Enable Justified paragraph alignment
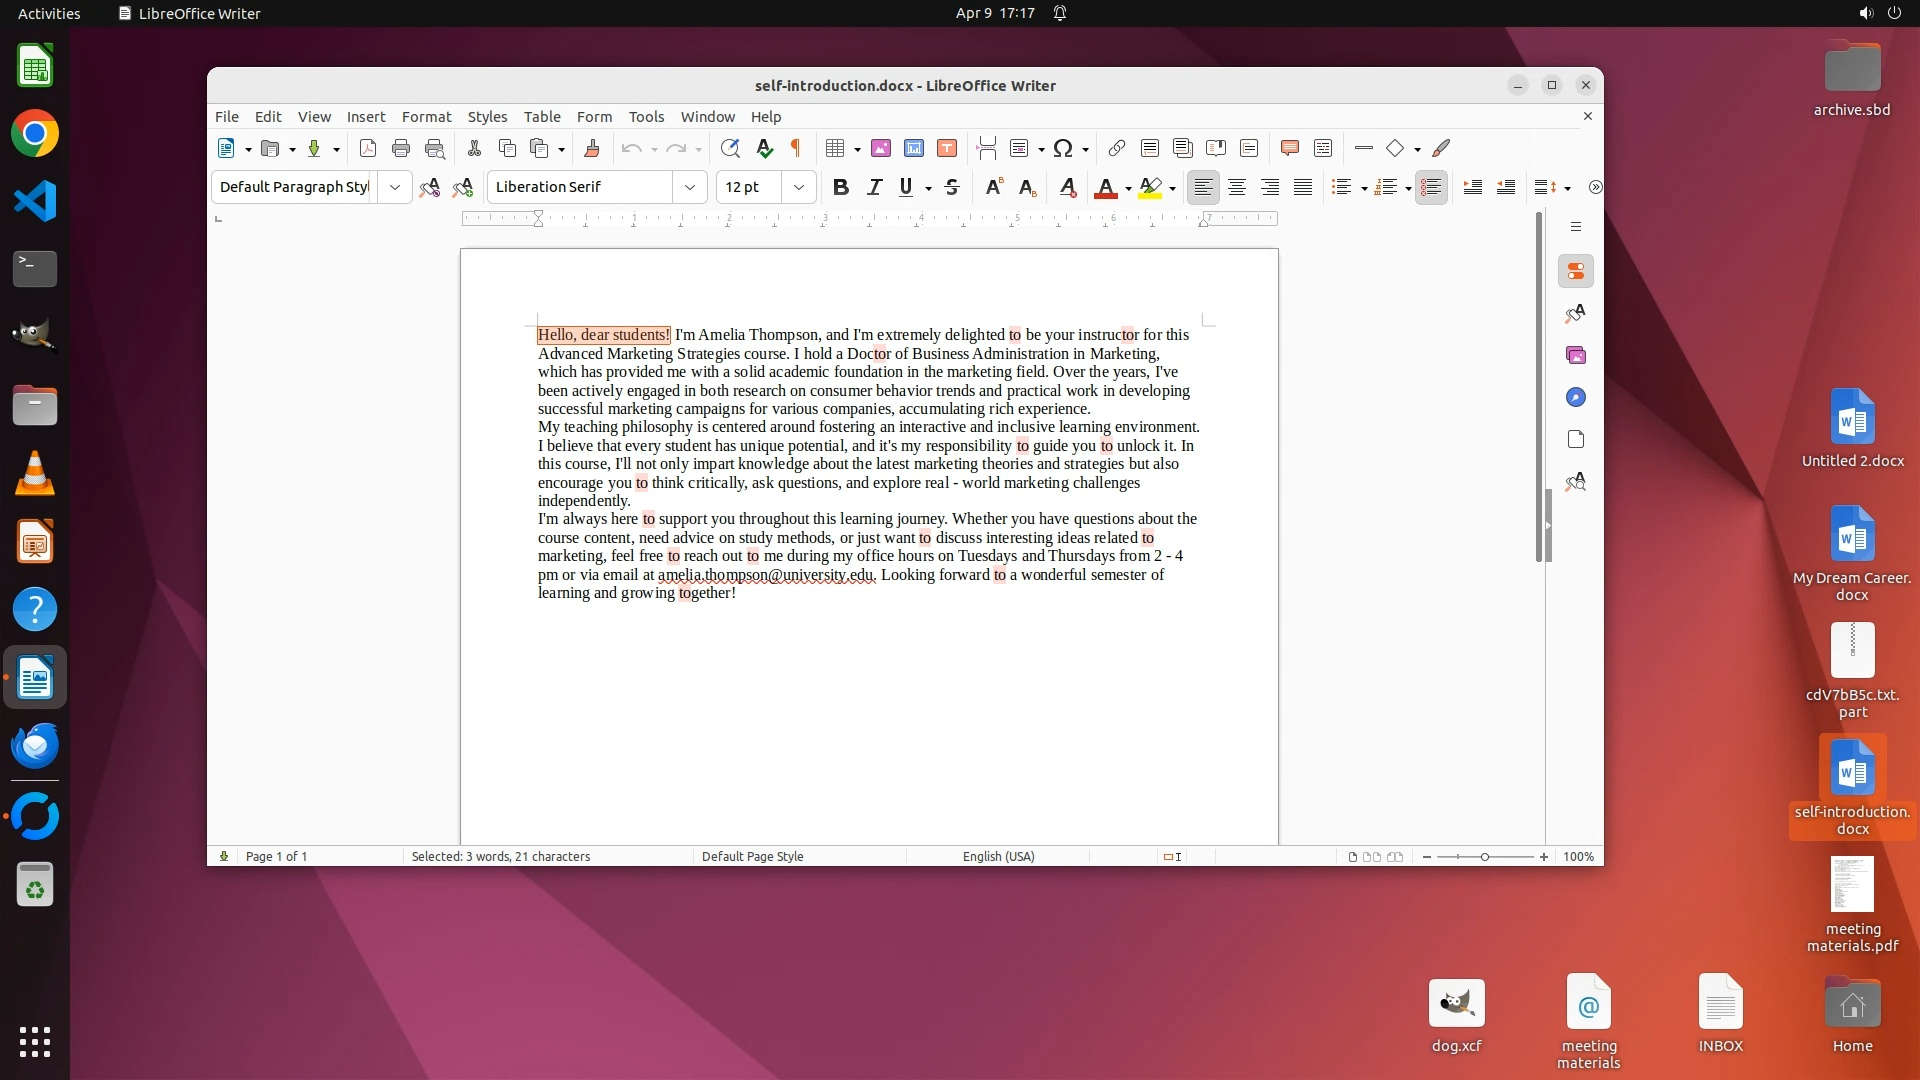Image resolution: width=1920 pixels, height=1080 pixels. tap(1302, 187)
